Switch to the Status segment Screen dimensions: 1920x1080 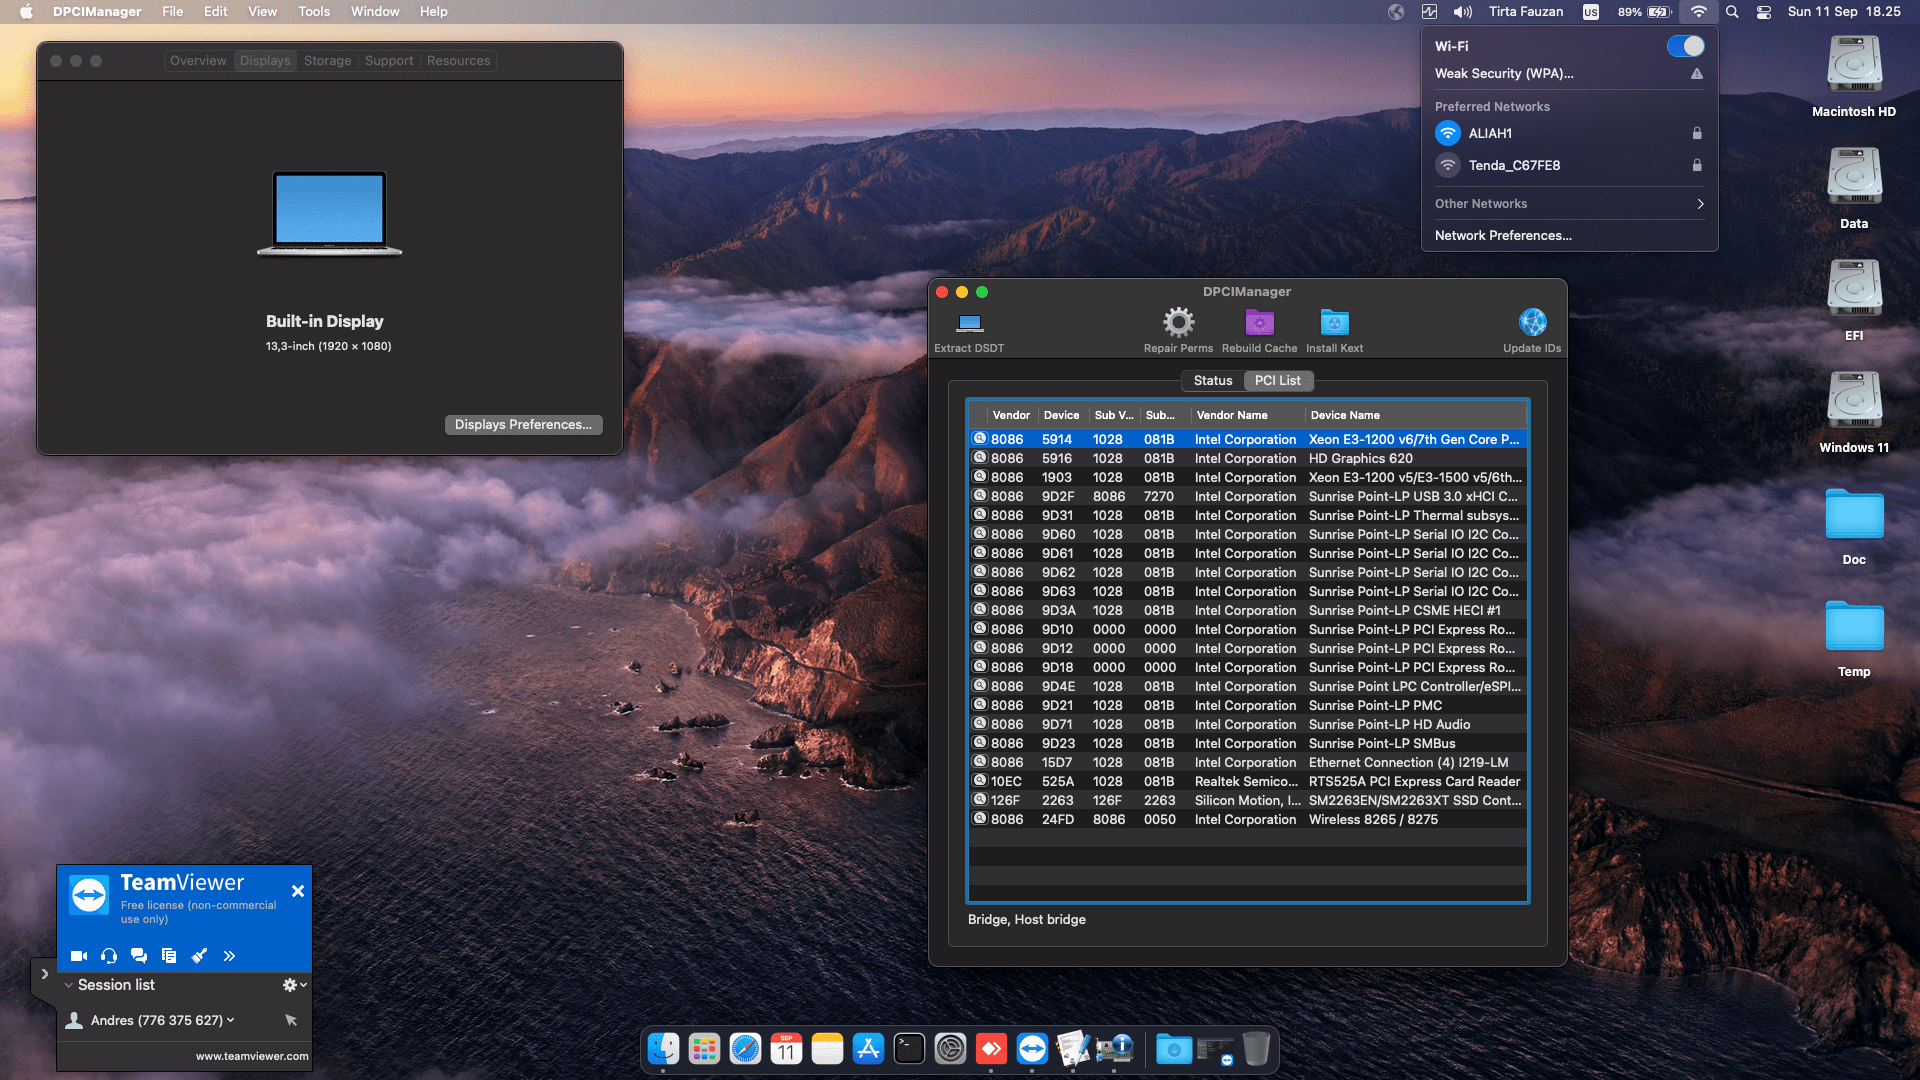coord(1212,381)
